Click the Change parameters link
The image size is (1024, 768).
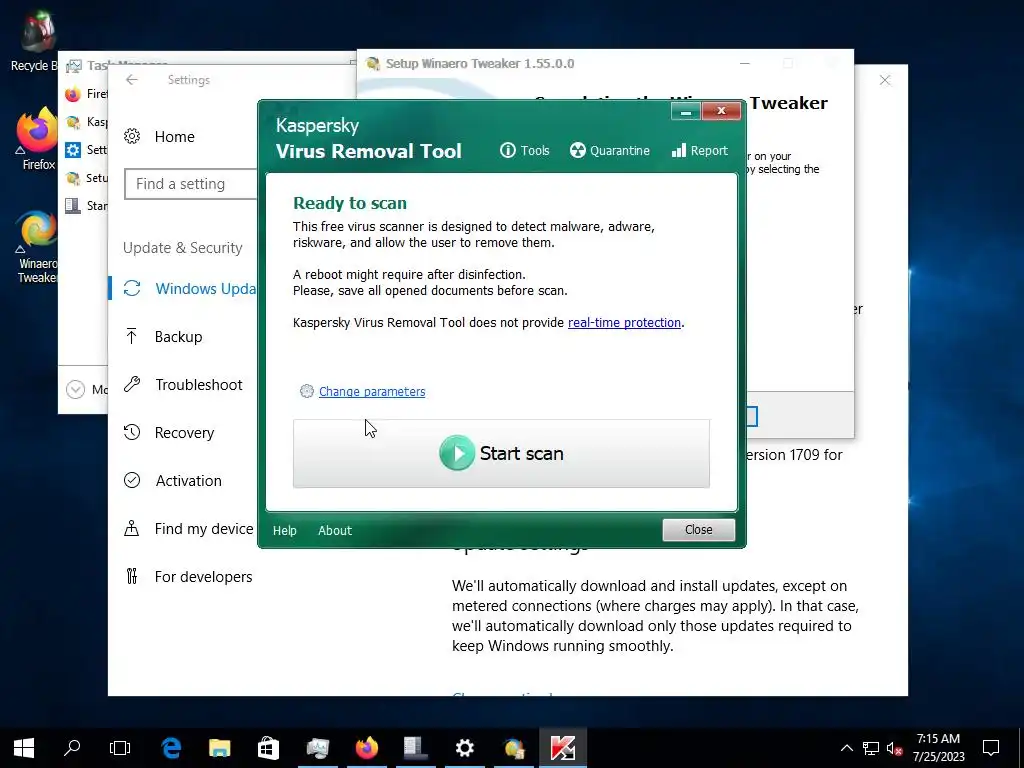(x=372, y=391)
